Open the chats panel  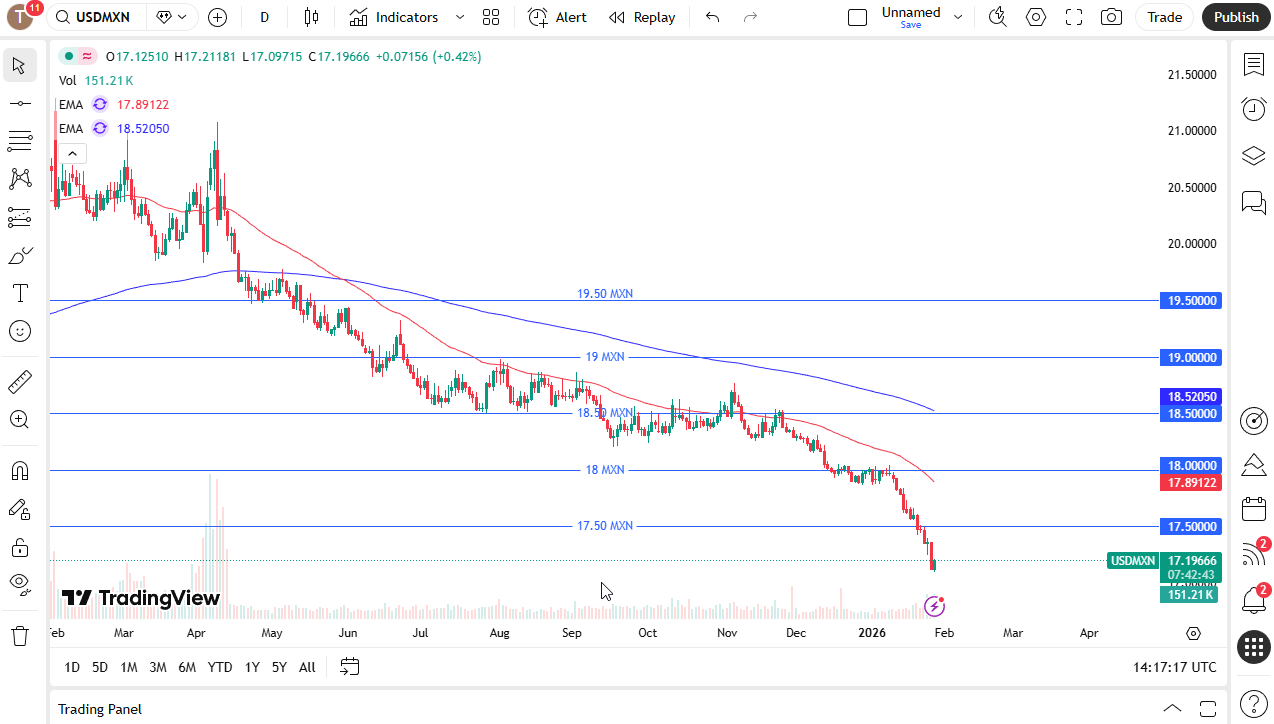point(1253,202)
